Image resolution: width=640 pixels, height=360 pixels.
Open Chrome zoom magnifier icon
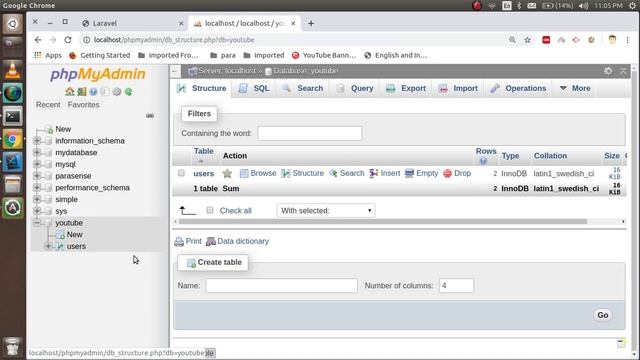click(512, 40)
